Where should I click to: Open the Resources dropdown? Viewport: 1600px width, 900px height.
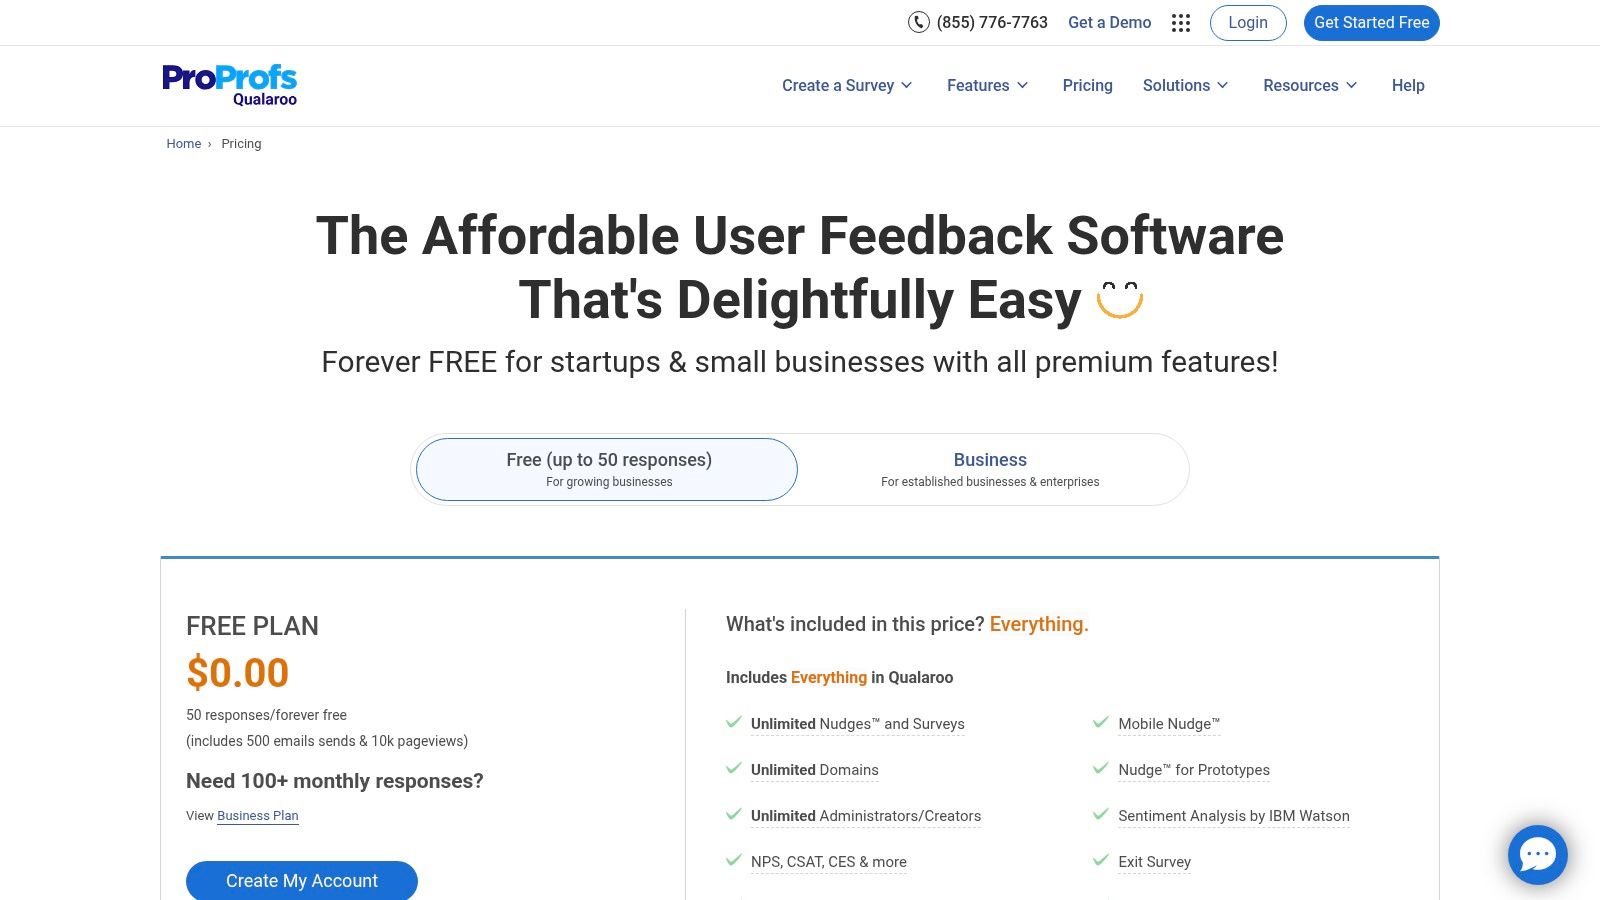pos(1310,85)
